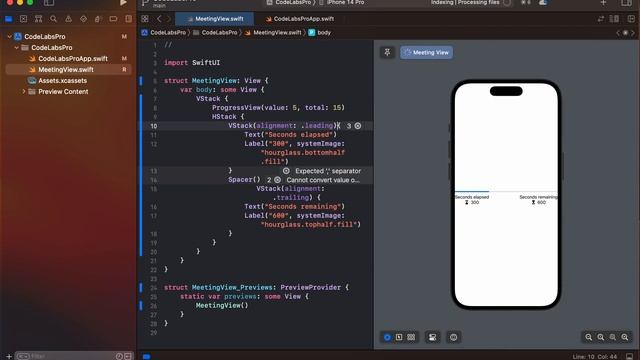Open the Breakpoint navigator
This screenshot has height=360, width=640.
click(x=113, y=19)
